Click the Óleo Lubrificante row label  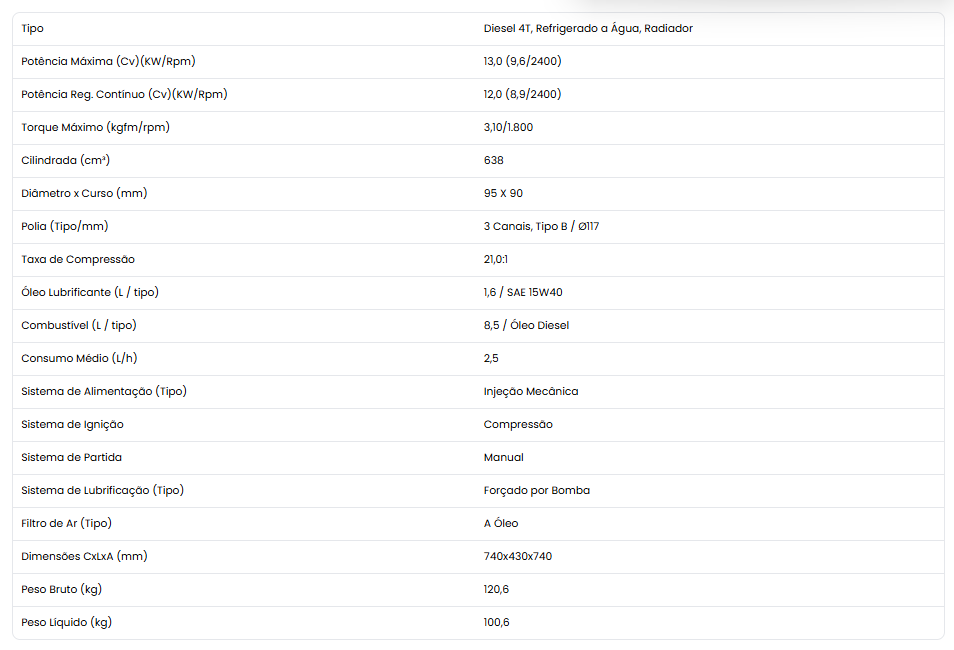(90, 292)
